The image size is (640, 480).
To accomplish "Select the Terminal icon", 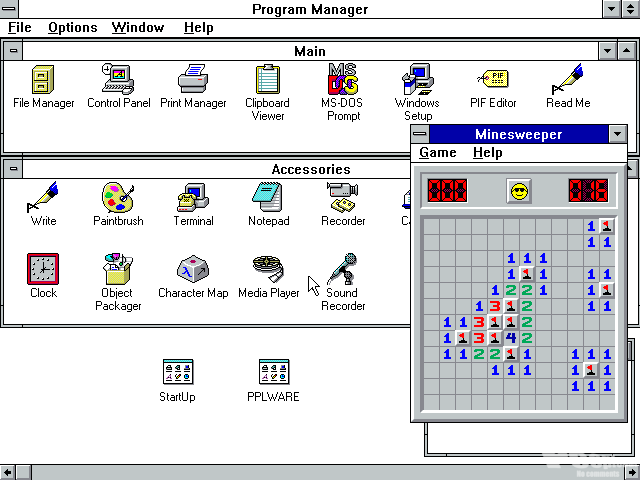I will pos(193,198).
